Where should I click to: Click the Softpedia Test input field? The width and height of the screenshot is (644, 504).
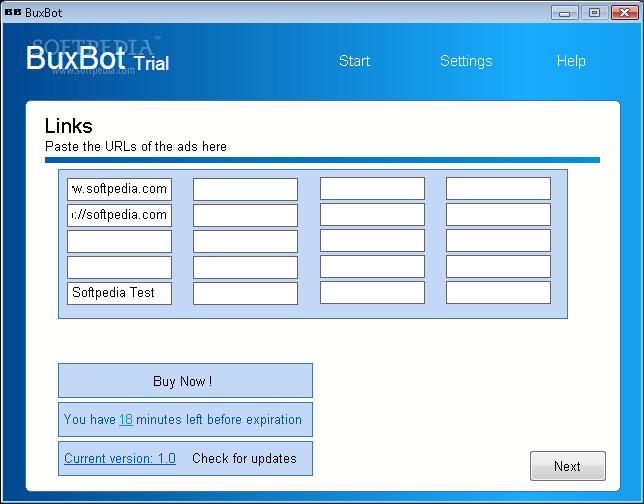[120, 293]
